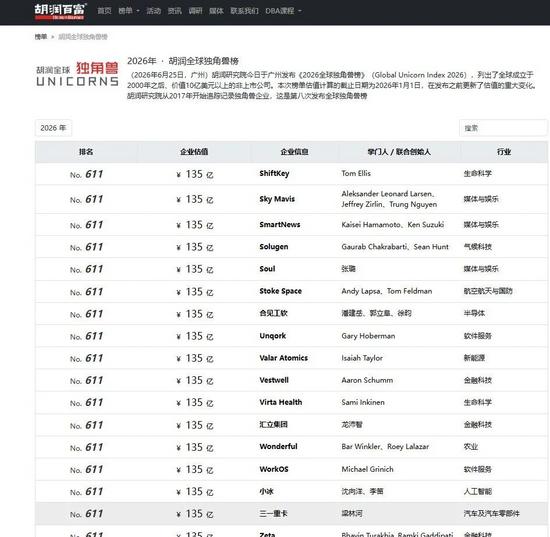Focus the 搜索 search input box

pyautogui.click(x=503, y=128)
